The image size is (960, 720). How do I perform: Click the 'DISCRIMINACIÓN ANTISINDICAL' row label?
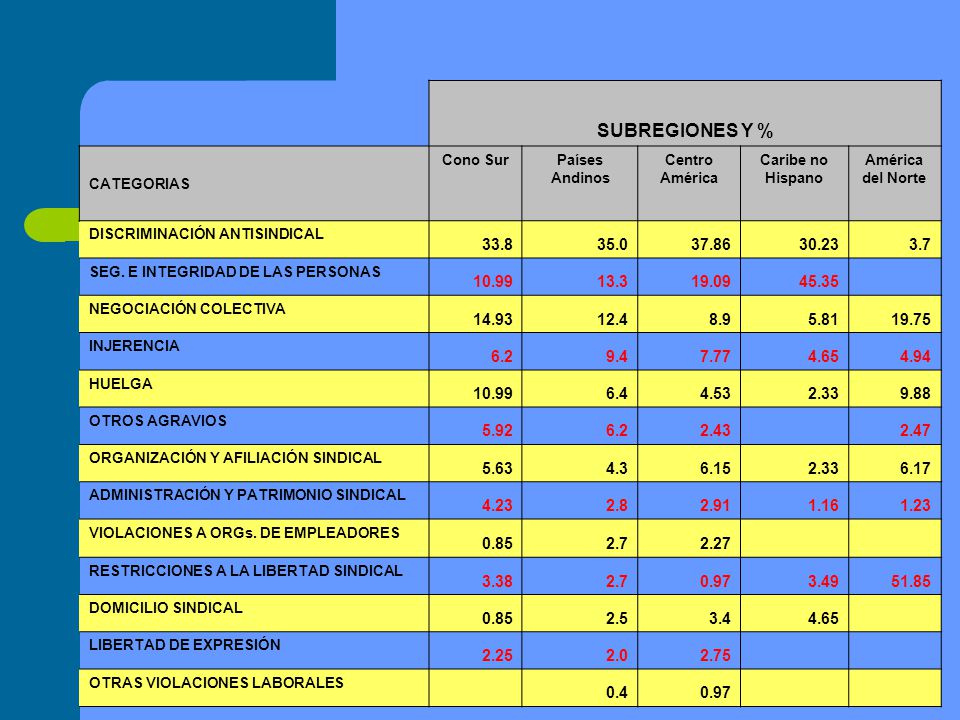click(206, 234)
